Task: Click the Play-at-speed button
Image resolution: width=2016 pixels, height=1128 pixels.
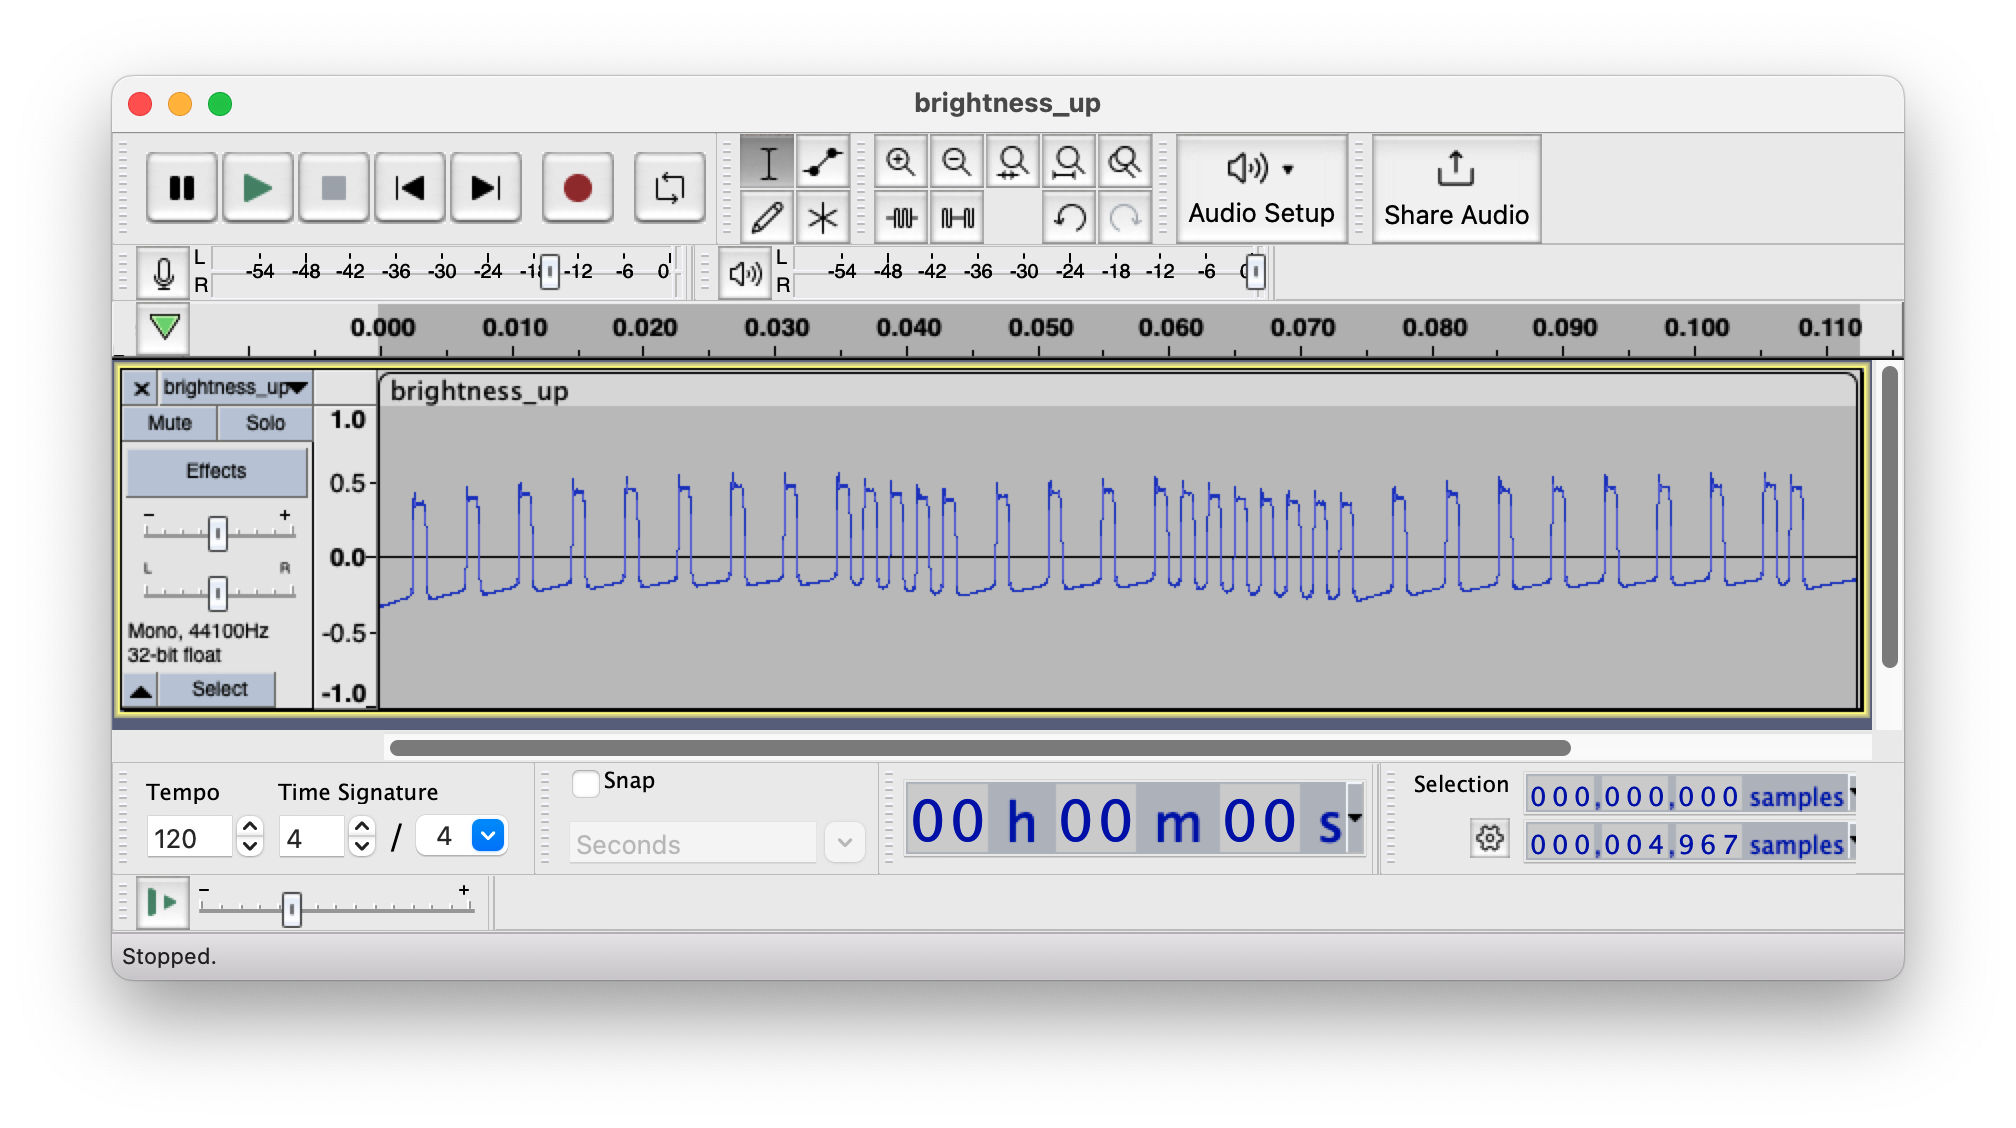Action: (x=162, y=903)
